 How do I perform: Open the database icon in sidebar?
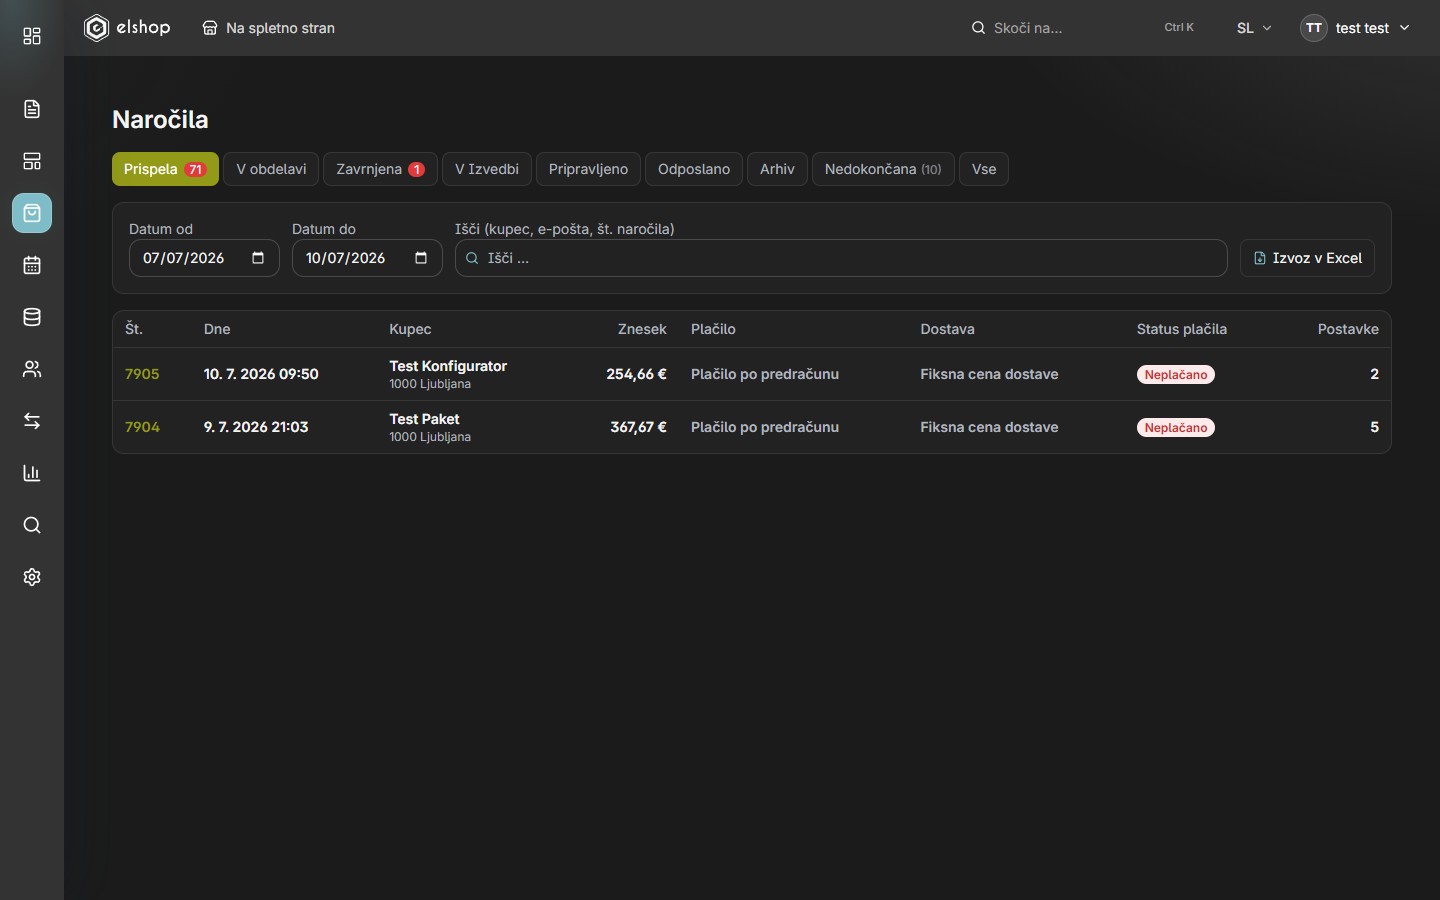[32, 317]
